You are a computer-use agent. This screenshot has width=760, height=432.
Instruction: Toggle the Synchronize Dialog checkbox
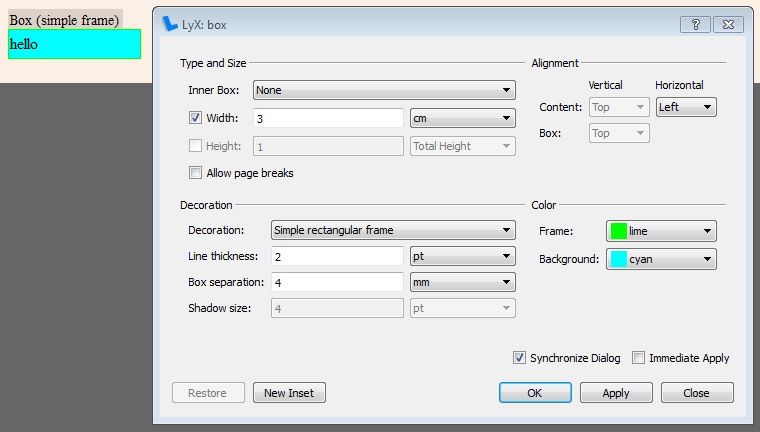pos(519,358)
